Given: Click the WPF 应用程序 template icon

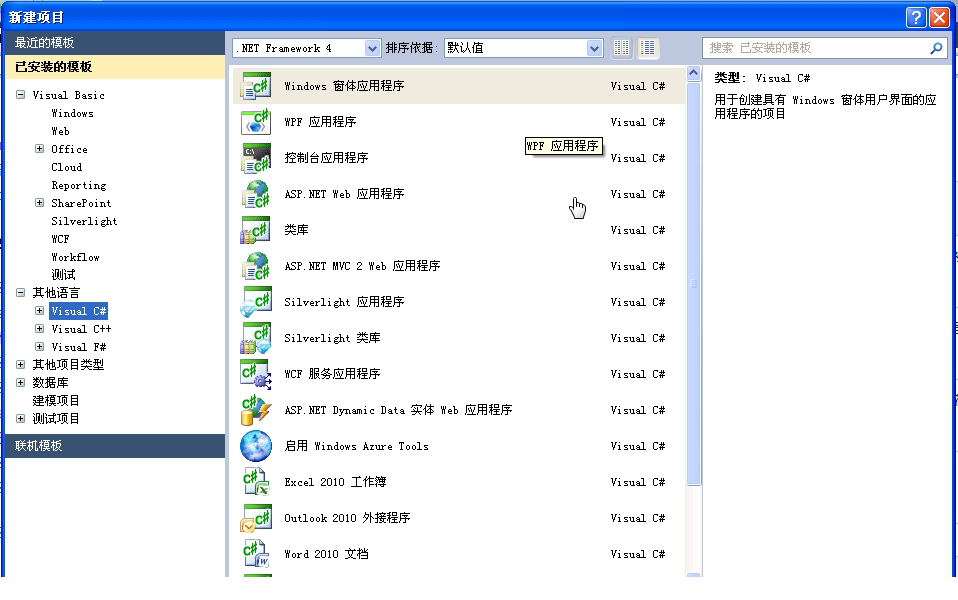Looking at the screenshot, I should point(255,122).
